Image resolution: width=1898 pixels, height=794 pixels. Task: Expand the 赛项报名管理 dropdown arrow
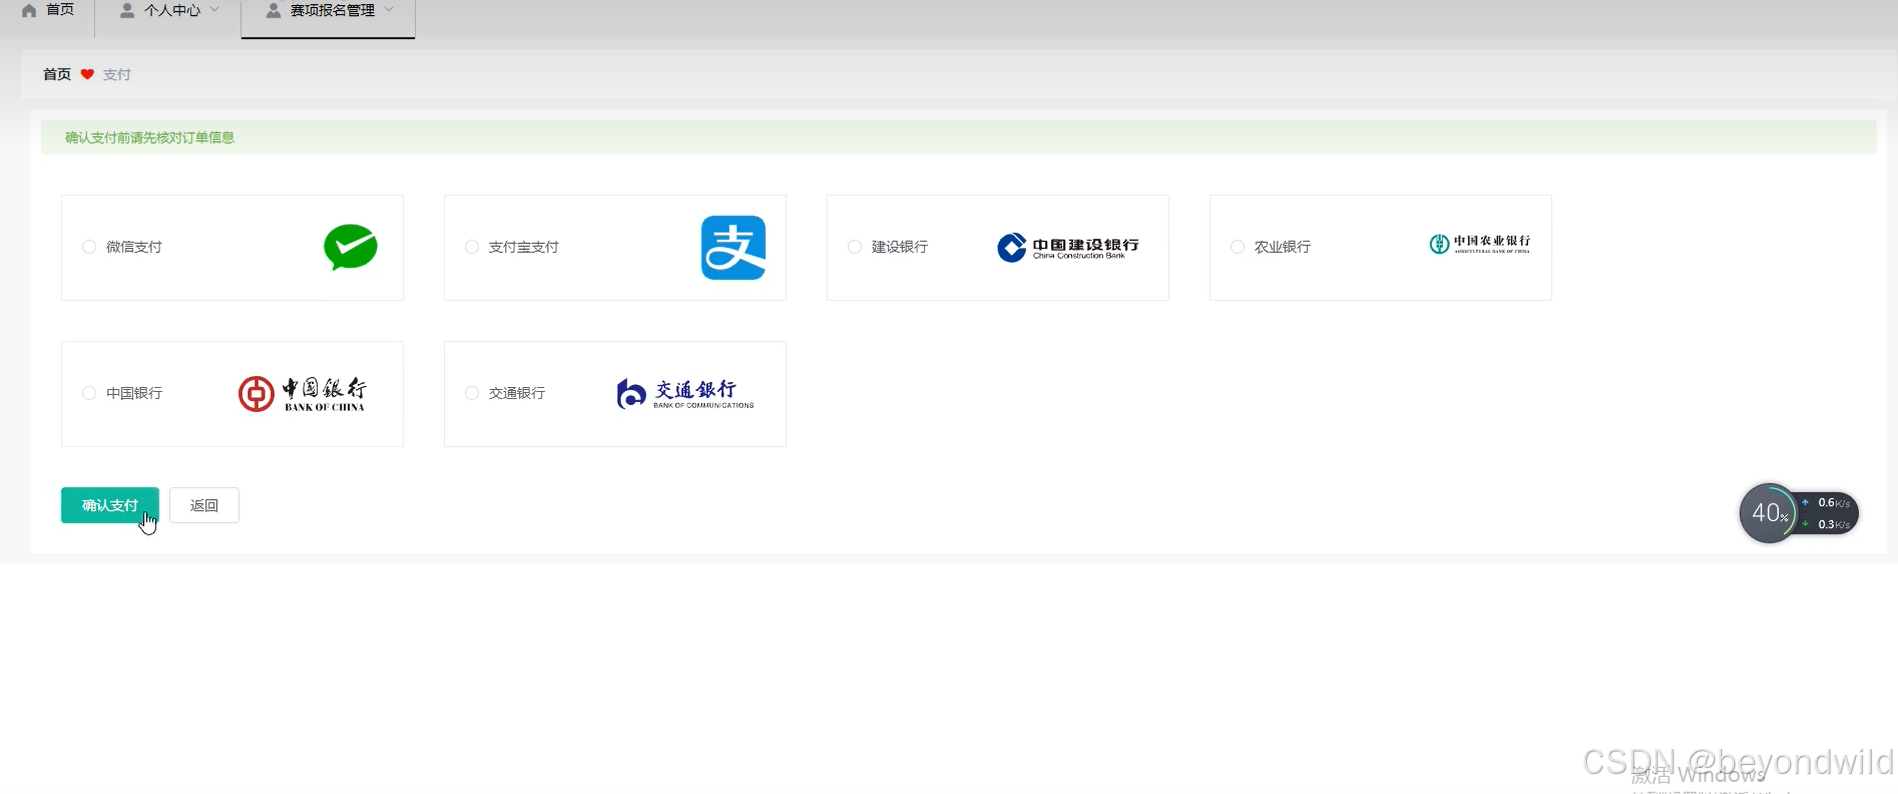(389, 10)
